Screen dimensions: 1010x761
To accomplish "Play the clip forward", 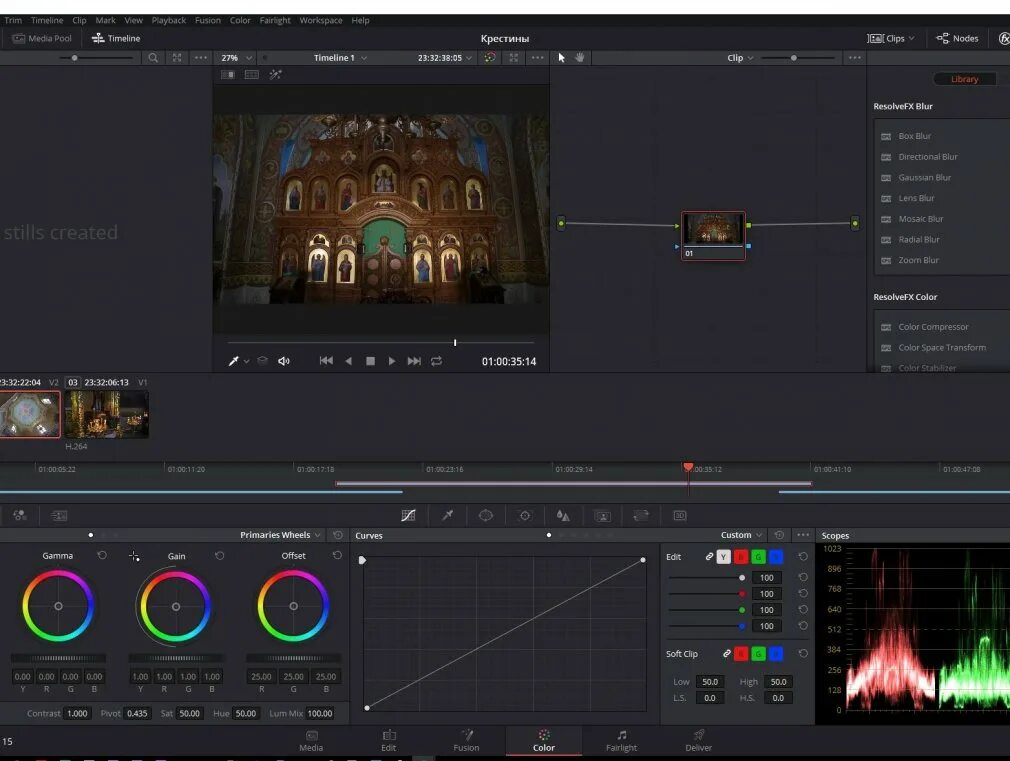I will coord(392,361).
